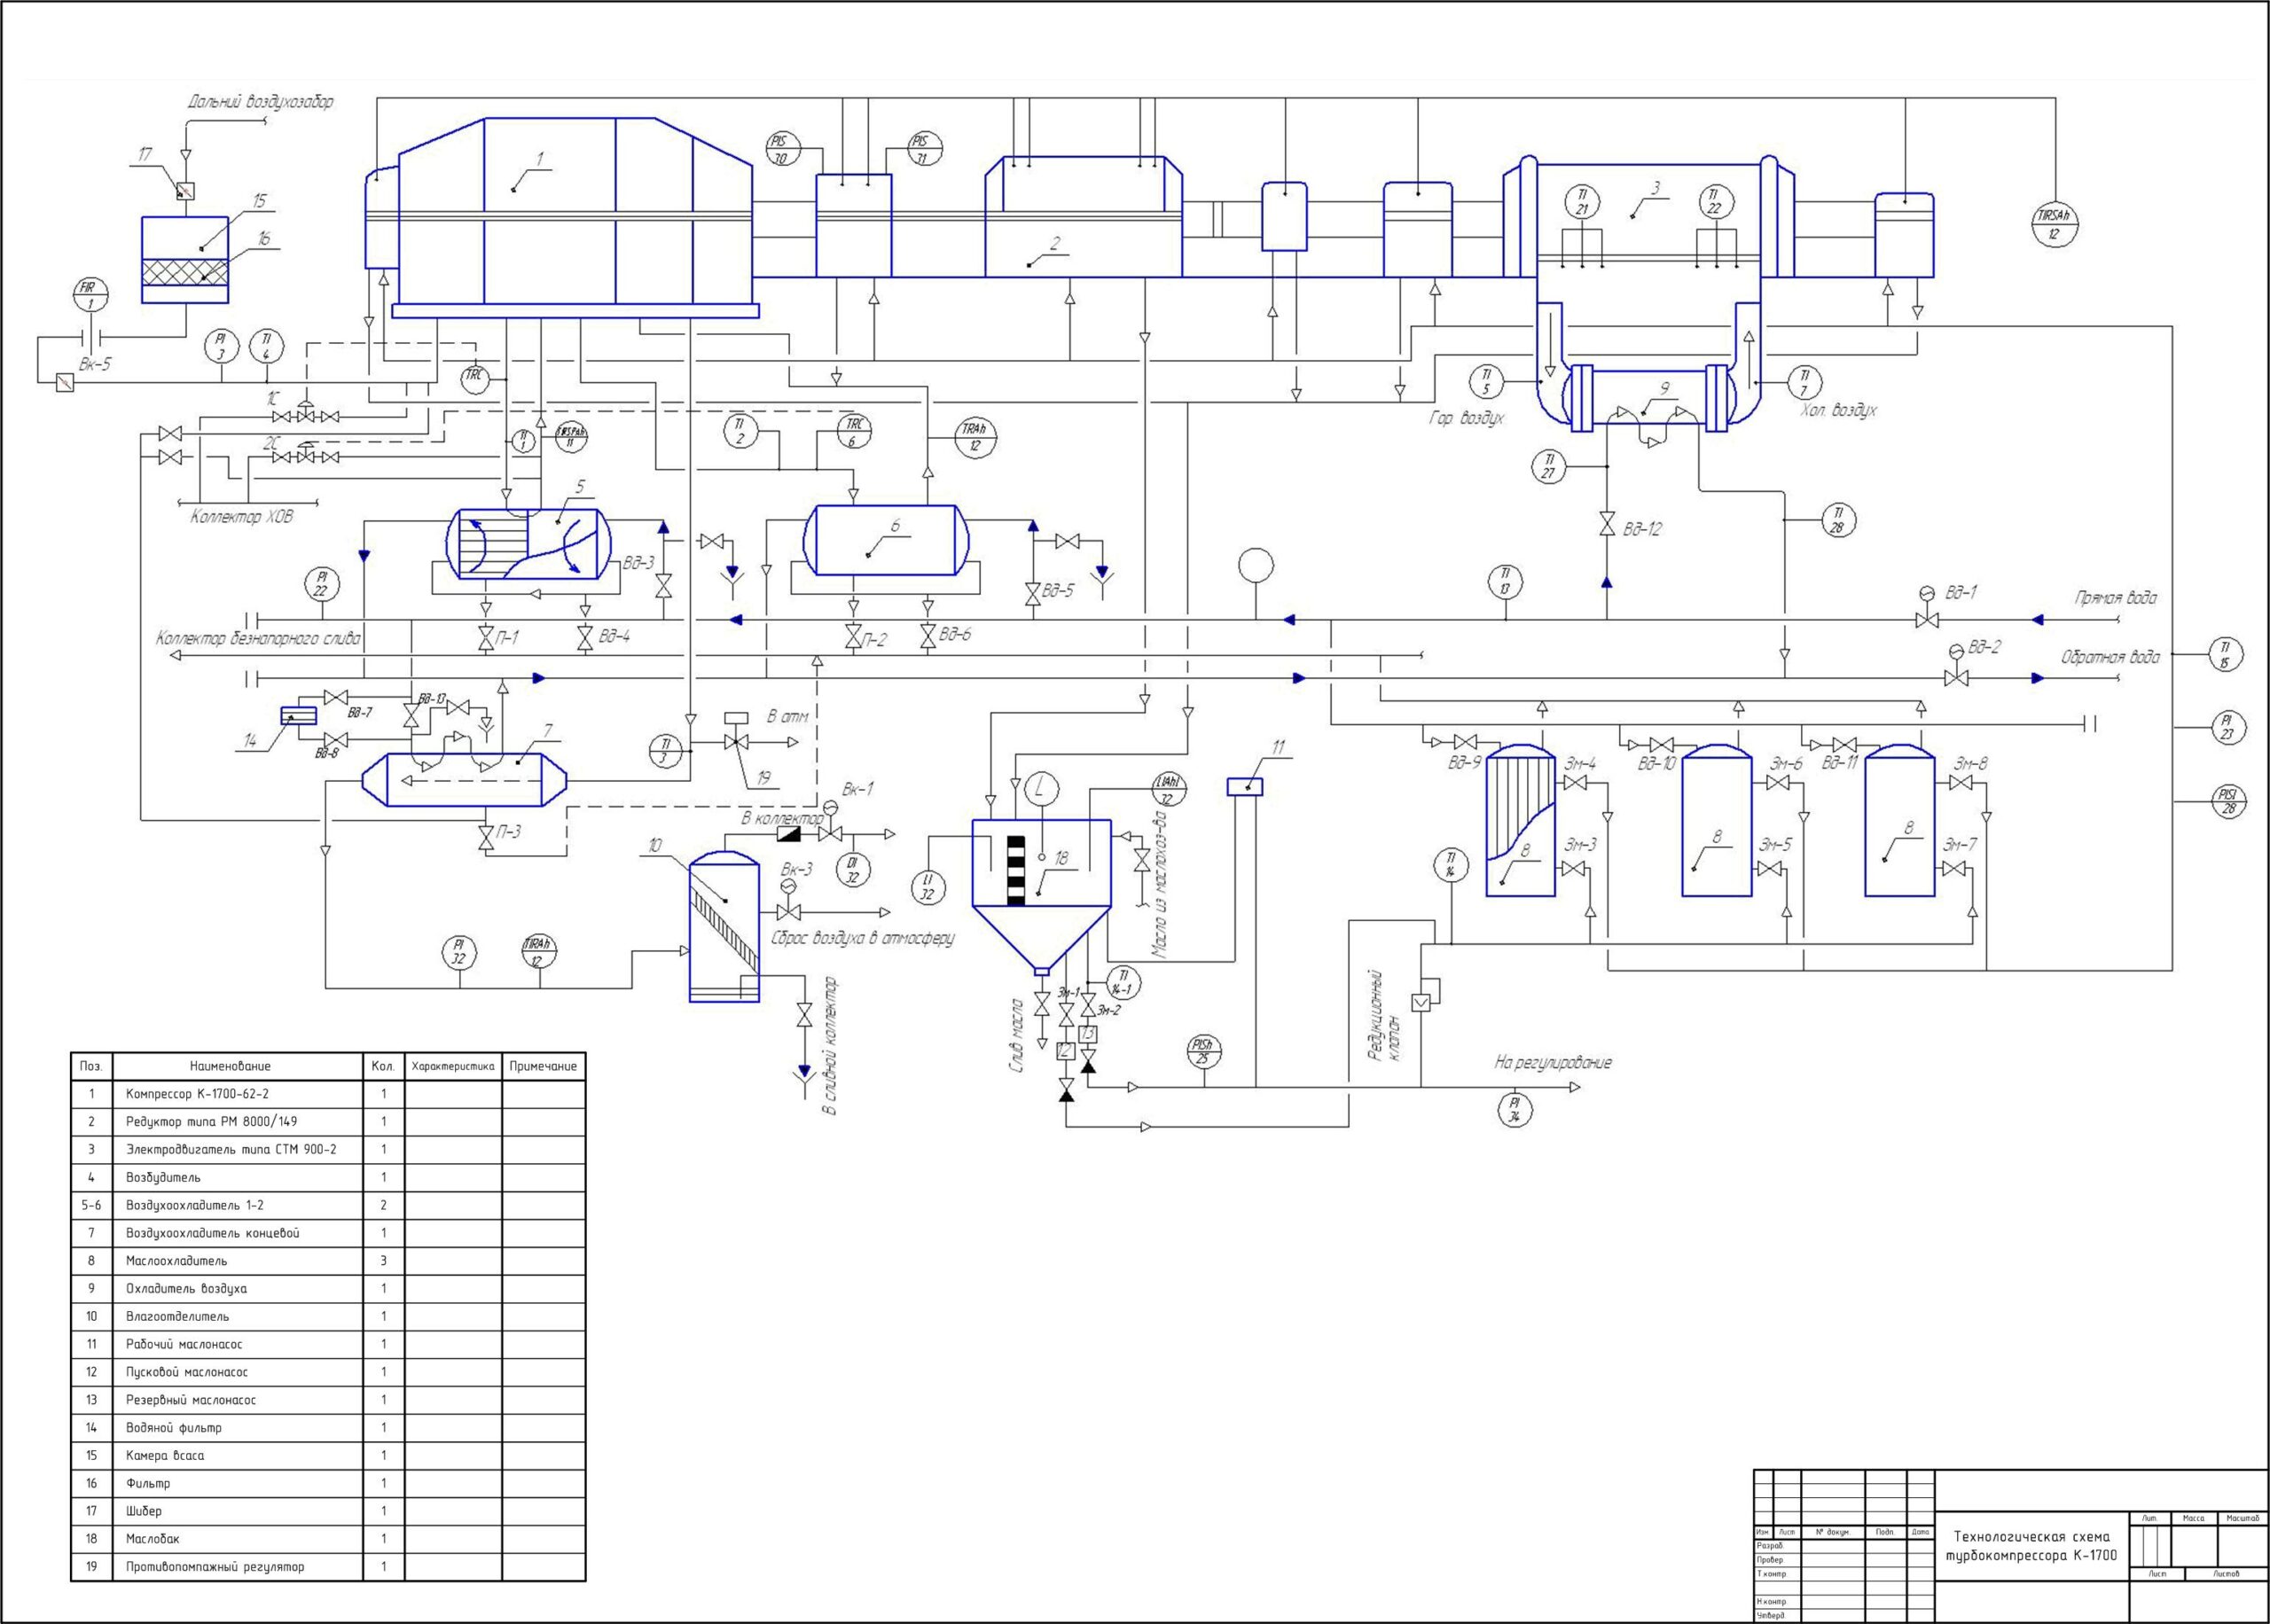Screen dimensions: 2270x1624
Task: Select the Вд-10 valve symbol
Action: point(1661,744)
